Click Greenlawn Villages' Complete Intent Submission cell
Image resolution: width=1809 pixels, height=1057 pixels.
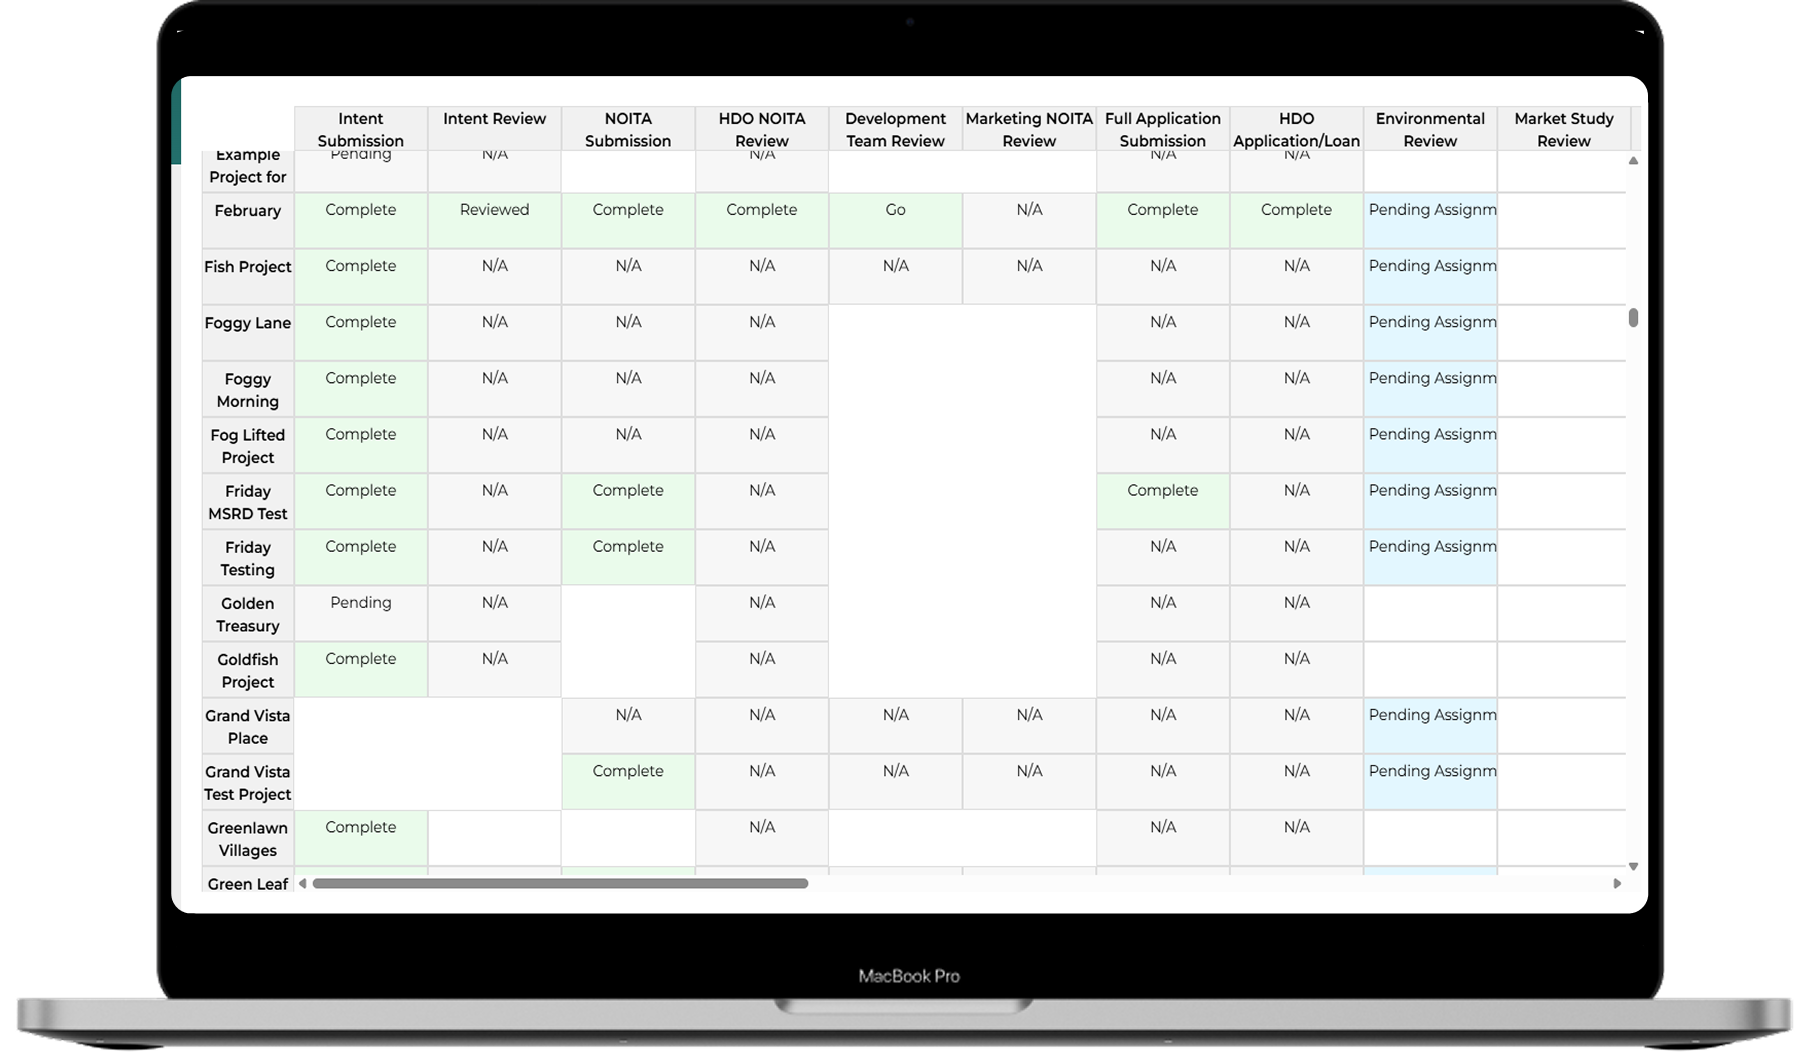point(361,838)
